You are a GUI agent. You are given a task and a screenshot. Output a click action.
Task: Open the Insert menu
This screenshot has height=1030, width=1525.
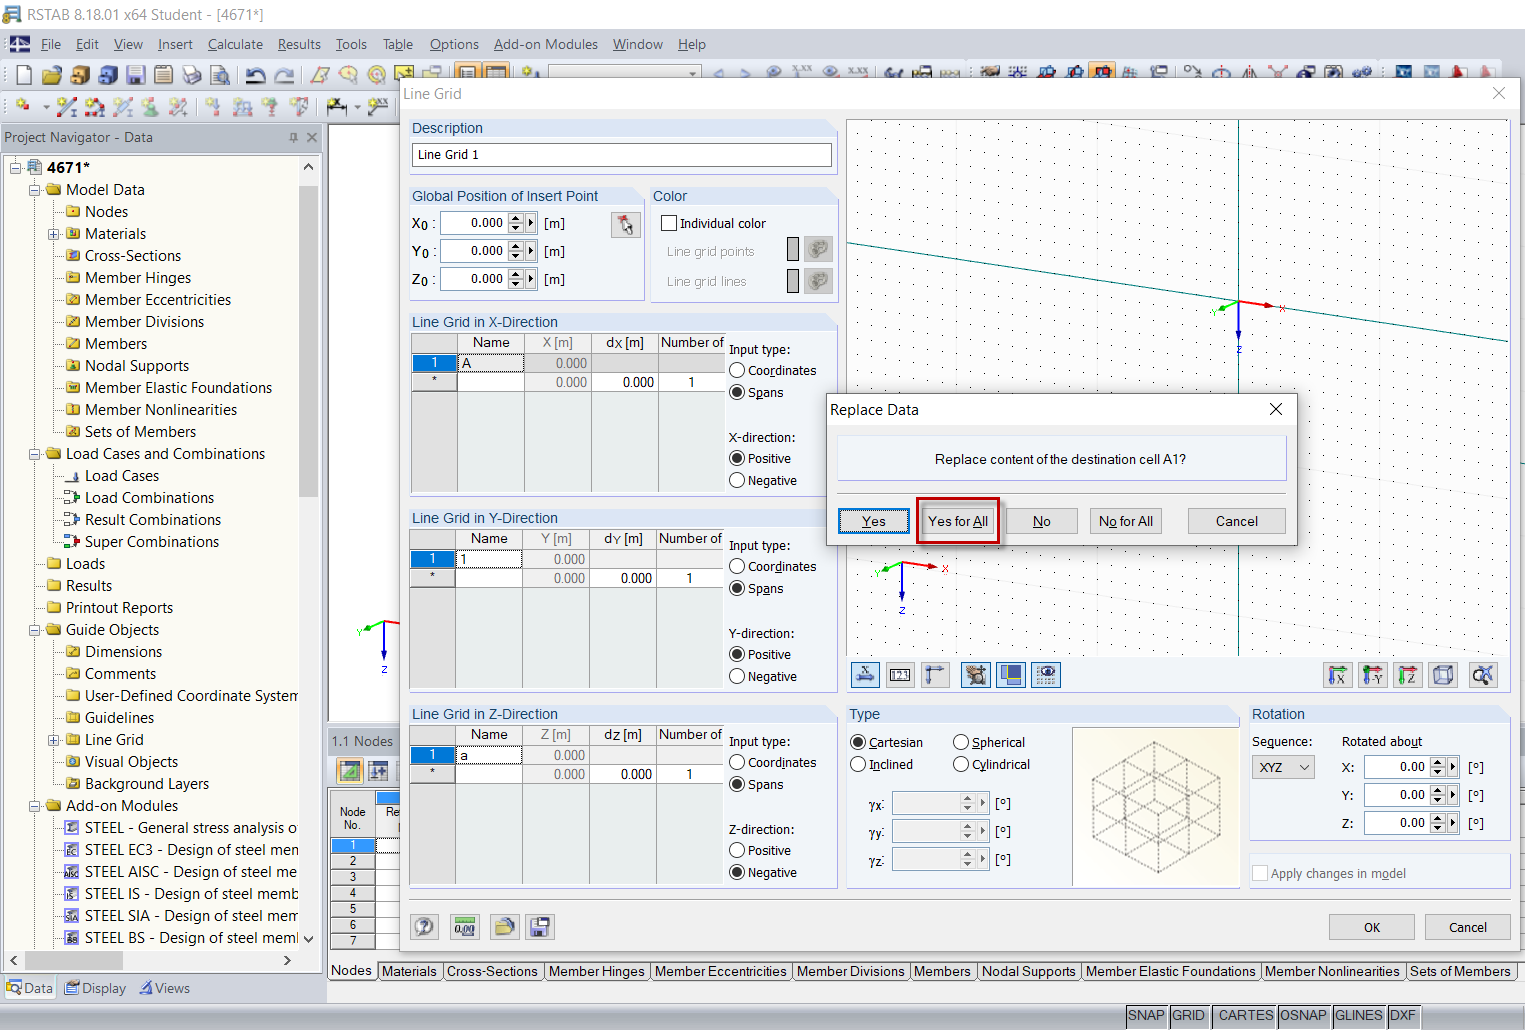coord(175,44)
